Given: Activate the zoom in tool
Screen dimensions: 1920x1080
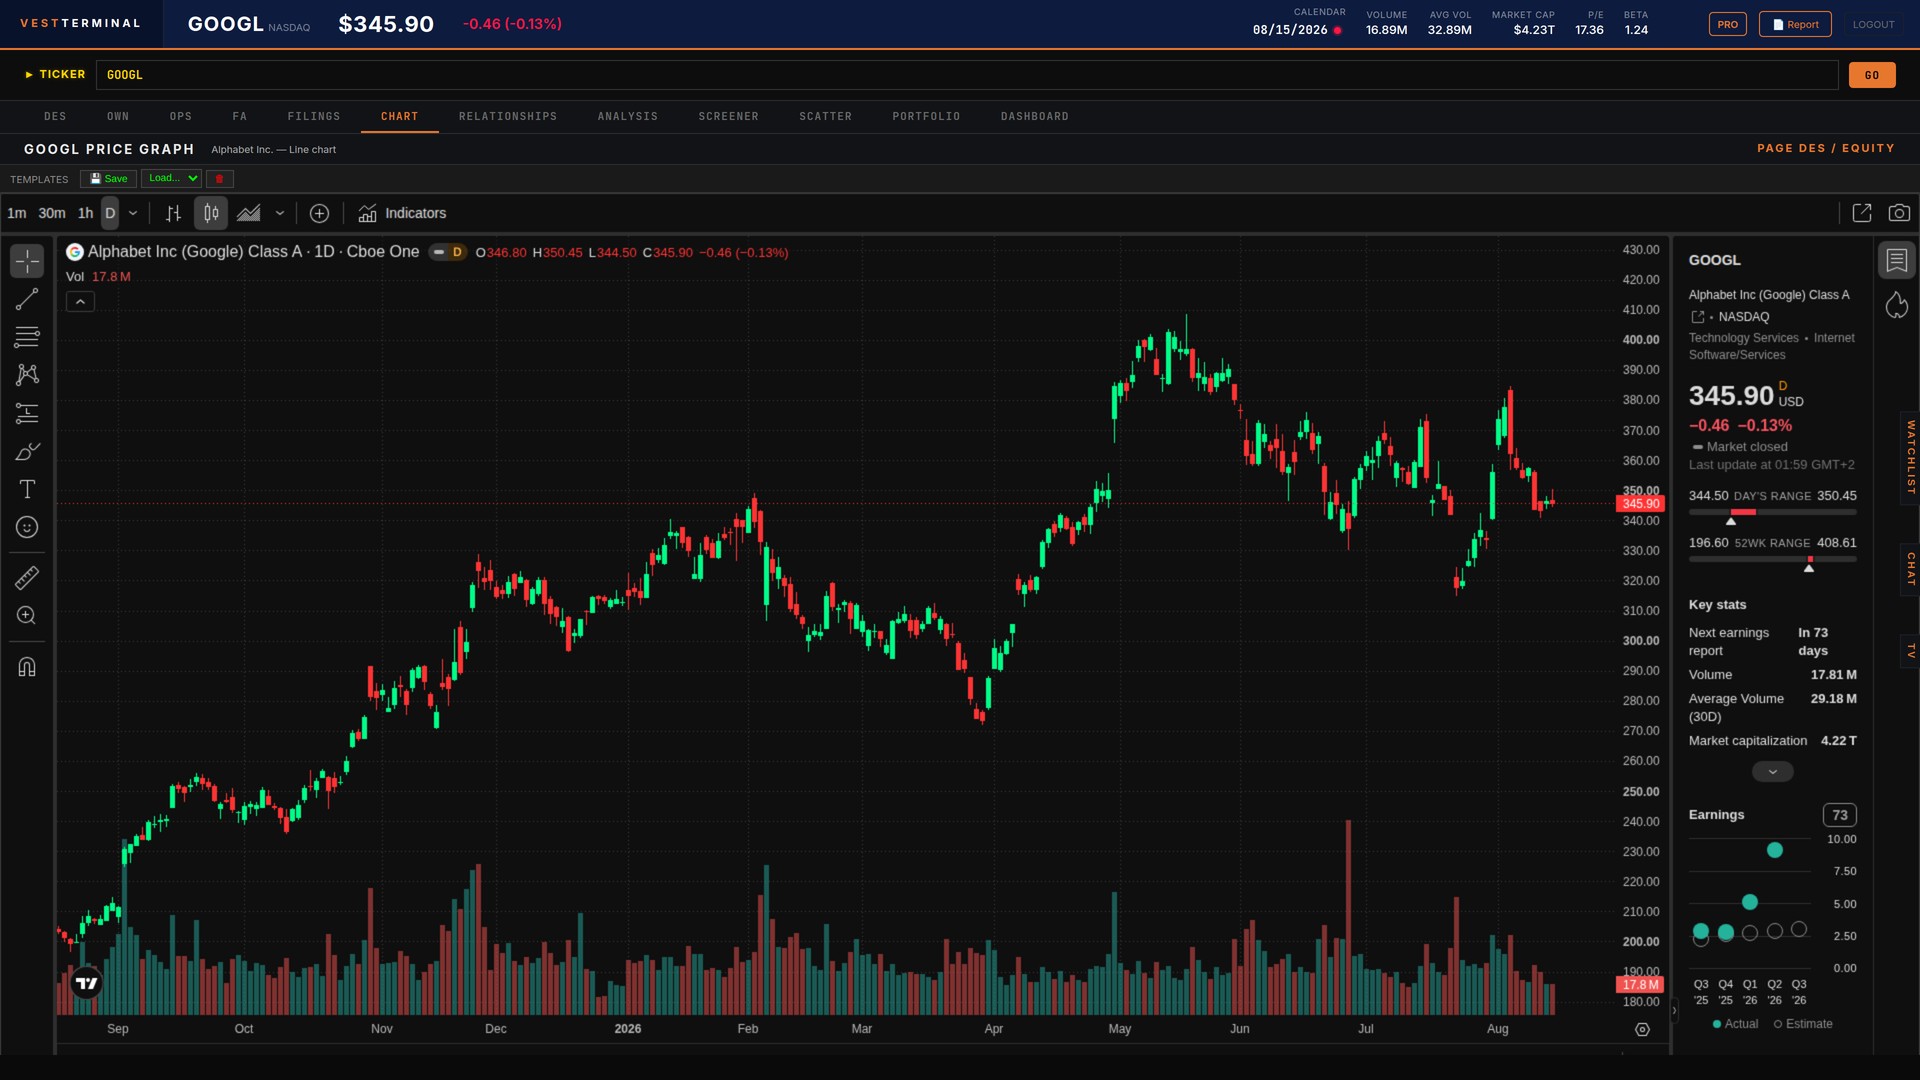Looking at the screenshot, I should coord(27,615).
